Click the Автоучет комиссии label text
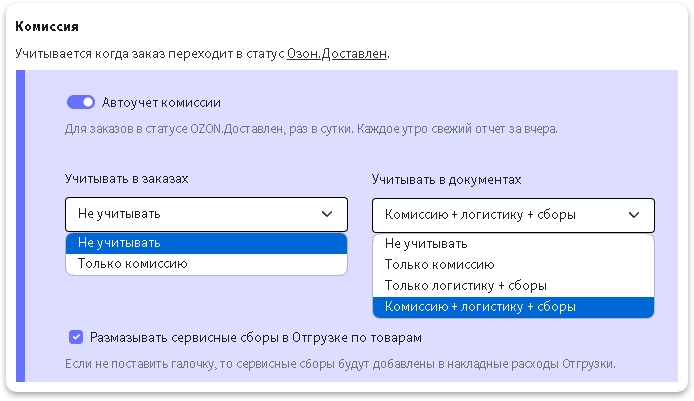Screen dimensions: 694x401 (x=161, y=103)
